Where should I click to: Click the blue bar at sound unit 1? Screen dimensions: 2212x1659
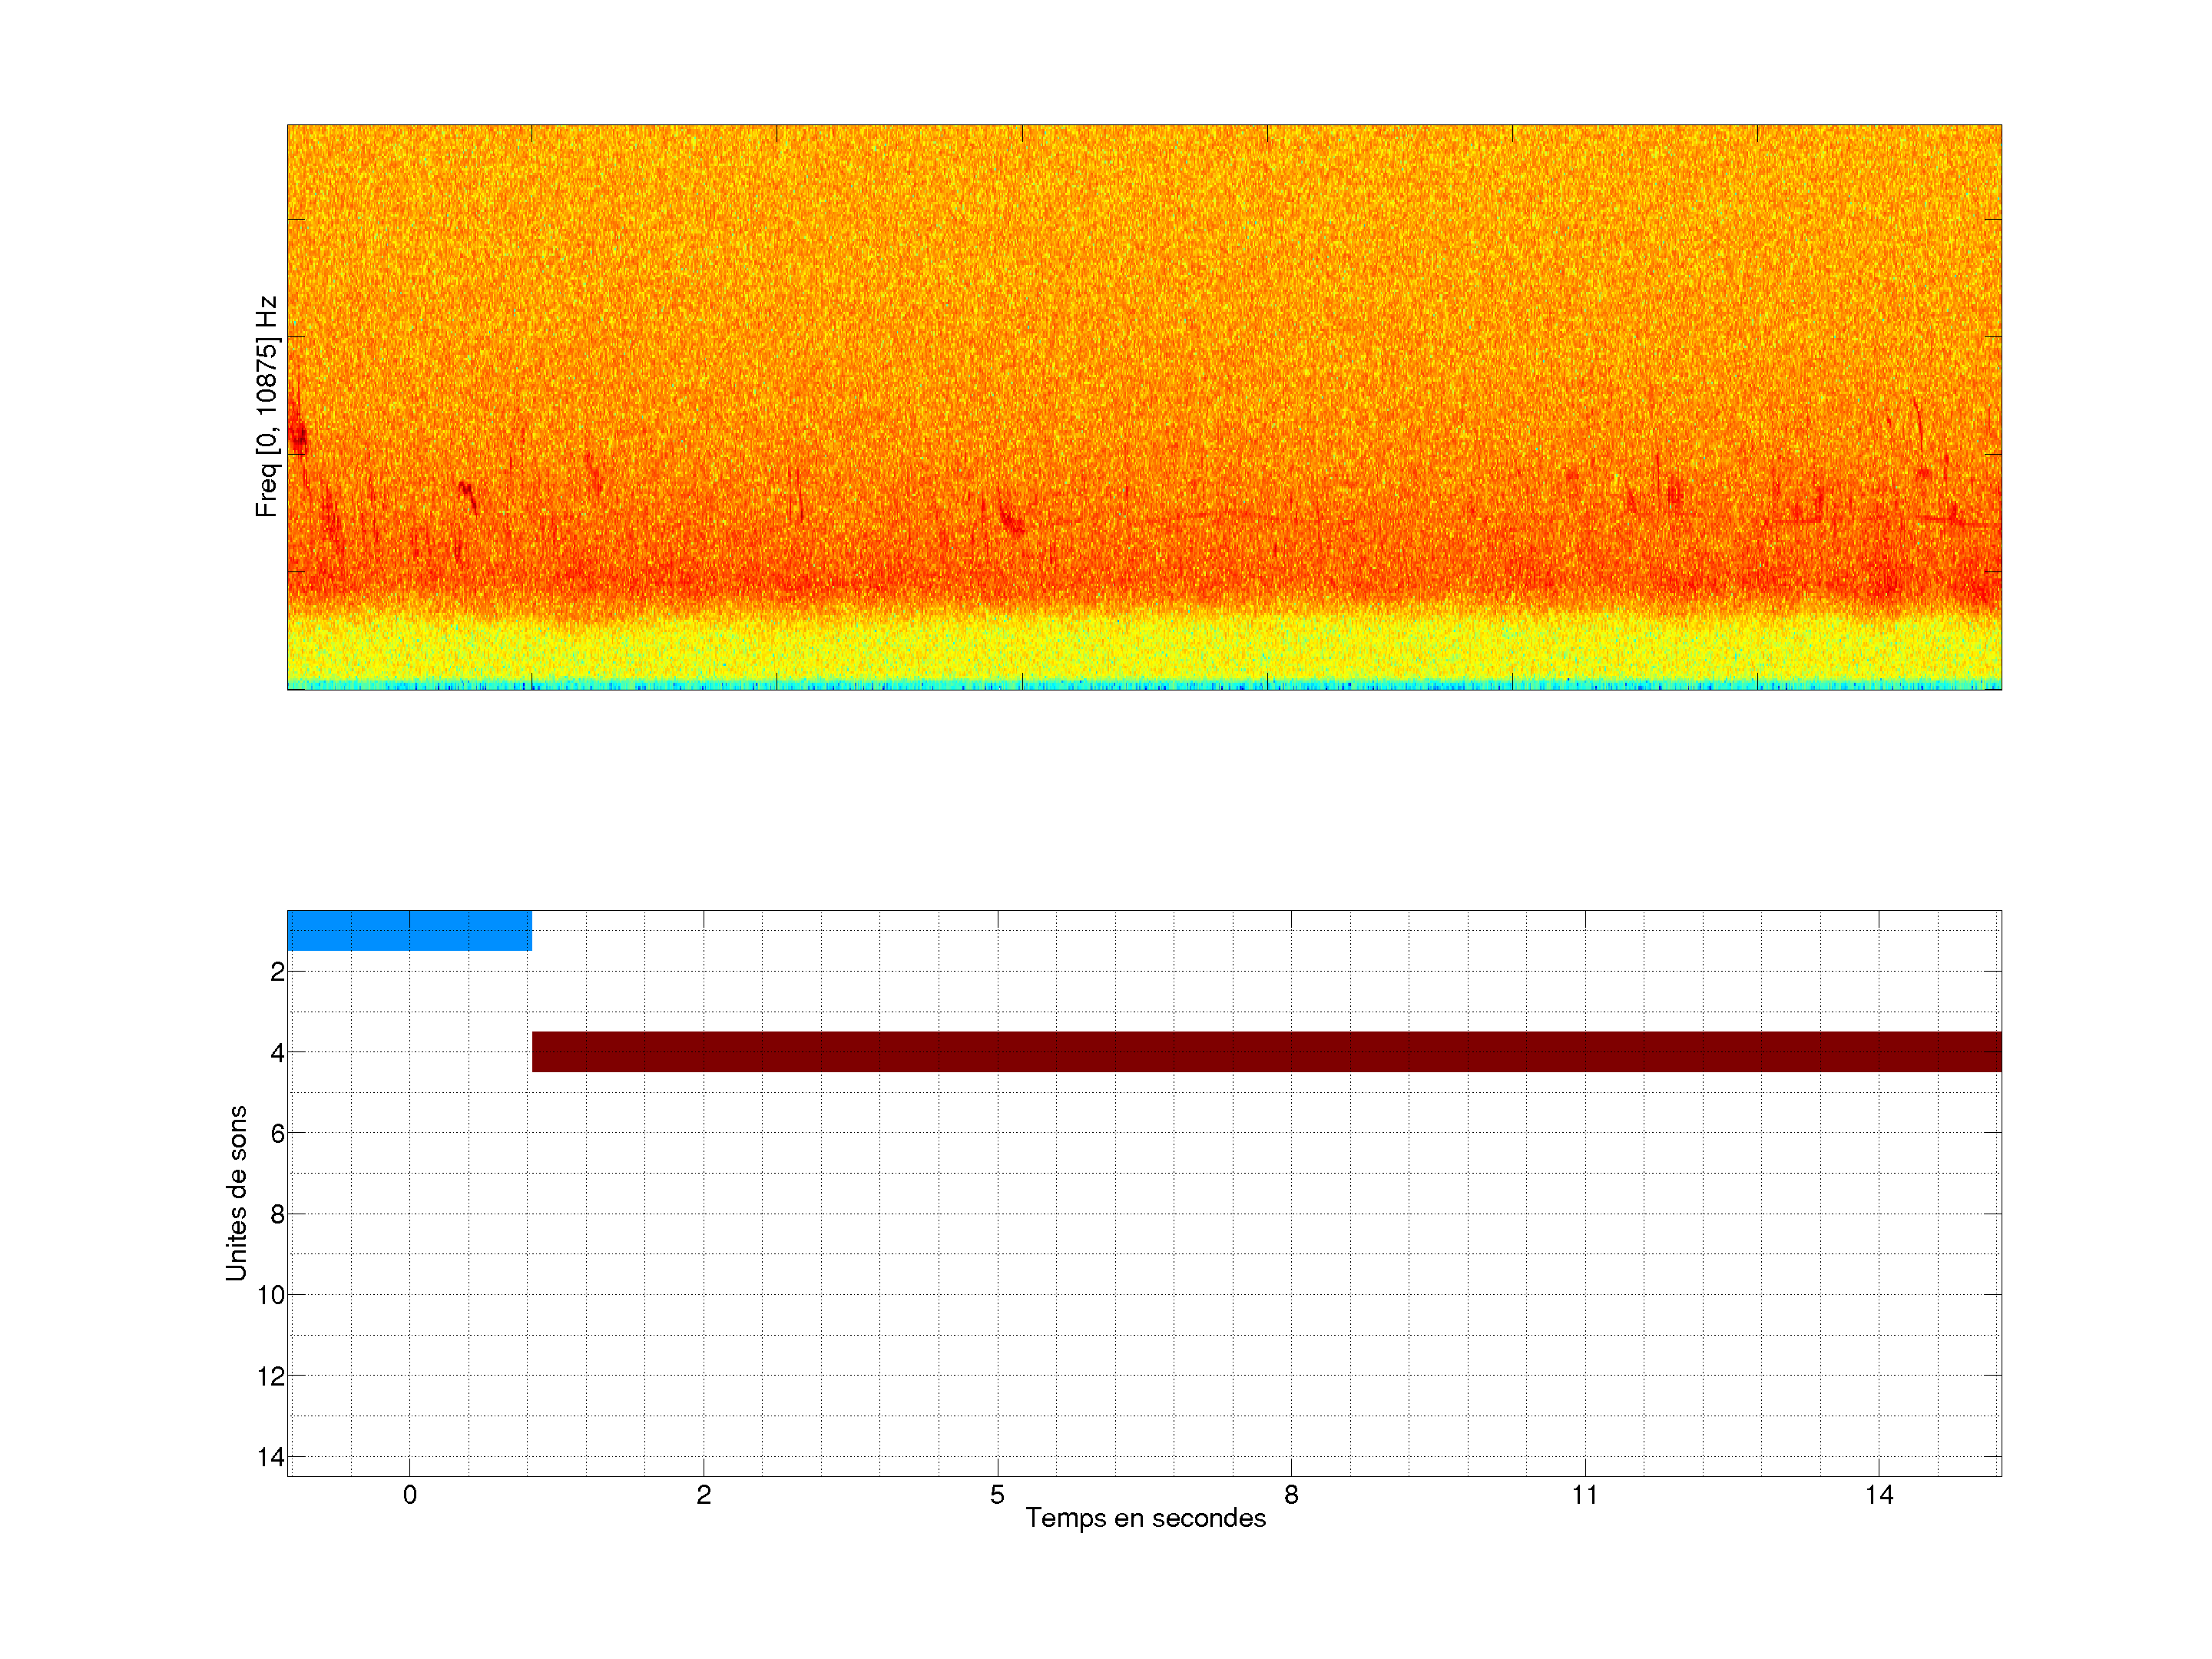409,930
